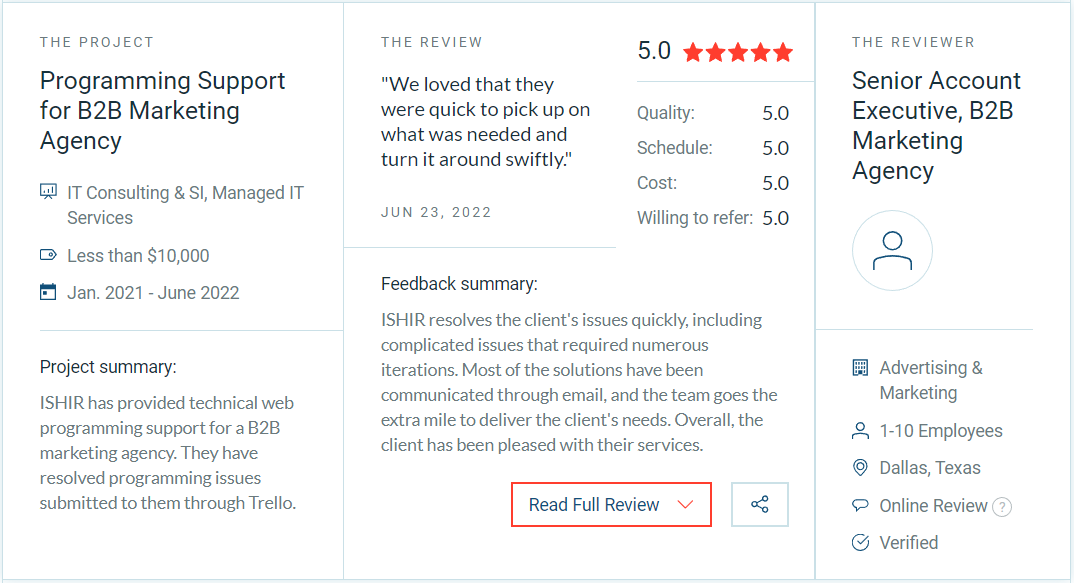The height and width of the screenshot is (583, 1074).
Task: Click the five-star overall rating
Action: 738,52
